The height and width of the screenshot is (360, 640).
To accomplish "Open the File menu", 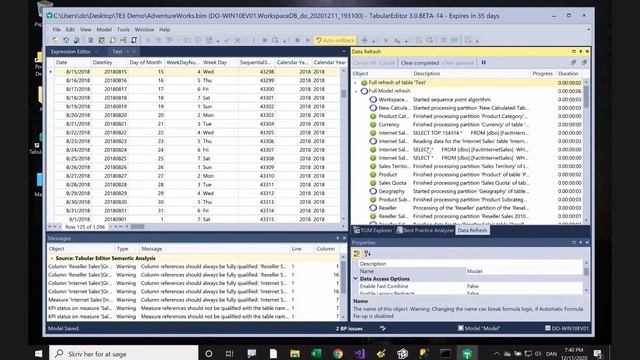I will tap(57, 29).
